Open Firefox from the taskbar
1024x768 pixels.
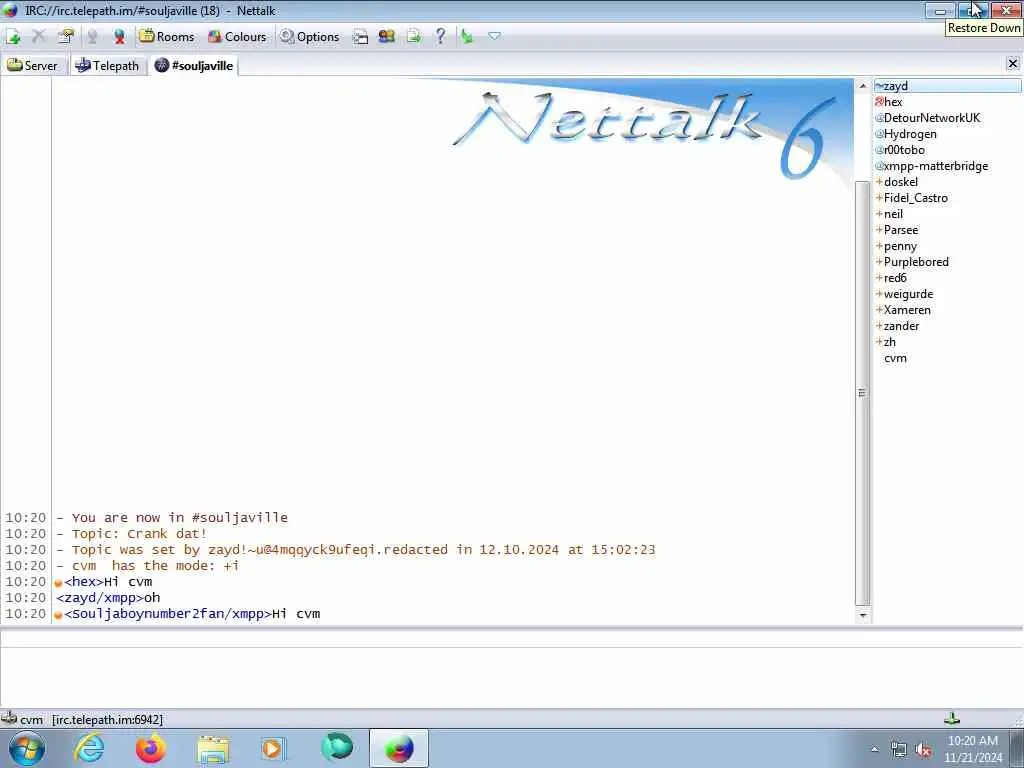click(150, 748)
